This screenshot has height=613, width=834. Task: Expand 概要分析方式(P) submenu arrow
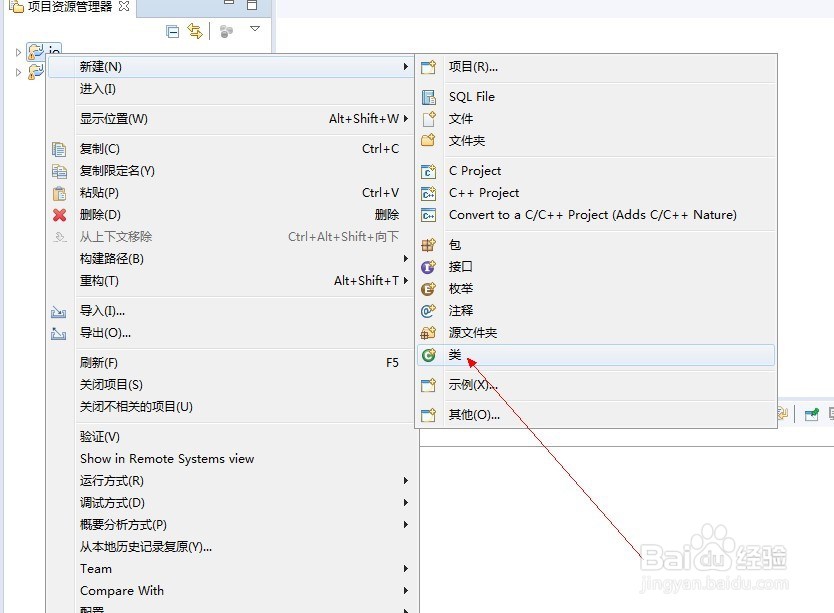pyautogui.click(x=406, y=525)
